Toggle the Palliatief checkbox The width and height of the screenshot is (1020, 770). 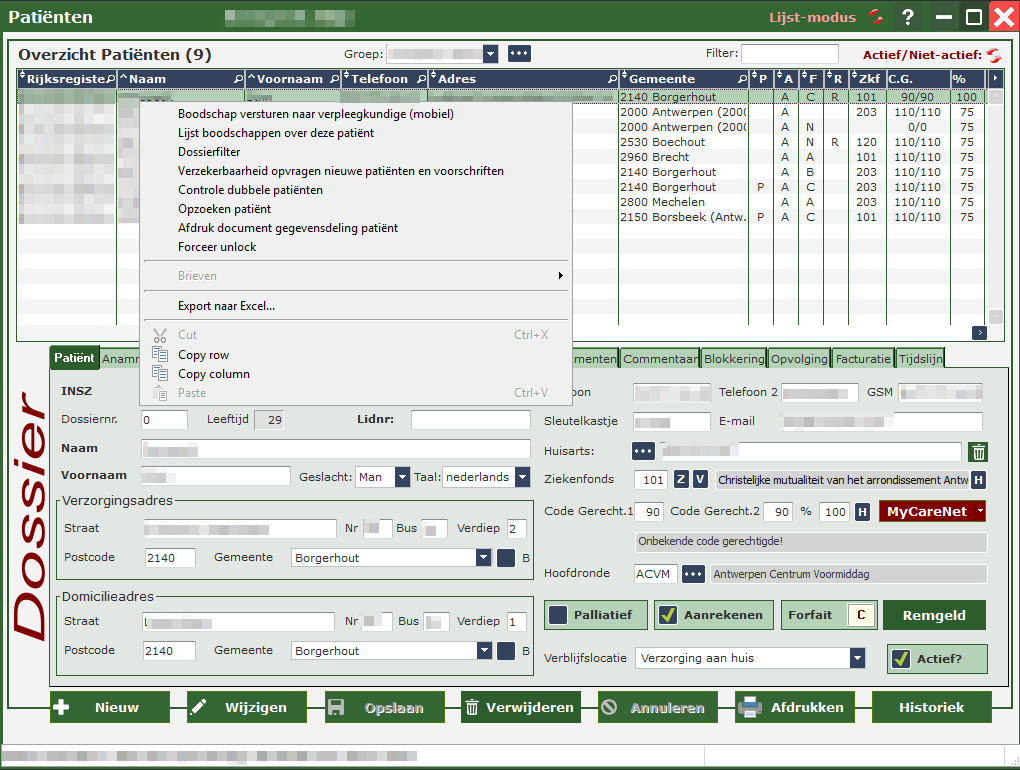coord(558,615)
